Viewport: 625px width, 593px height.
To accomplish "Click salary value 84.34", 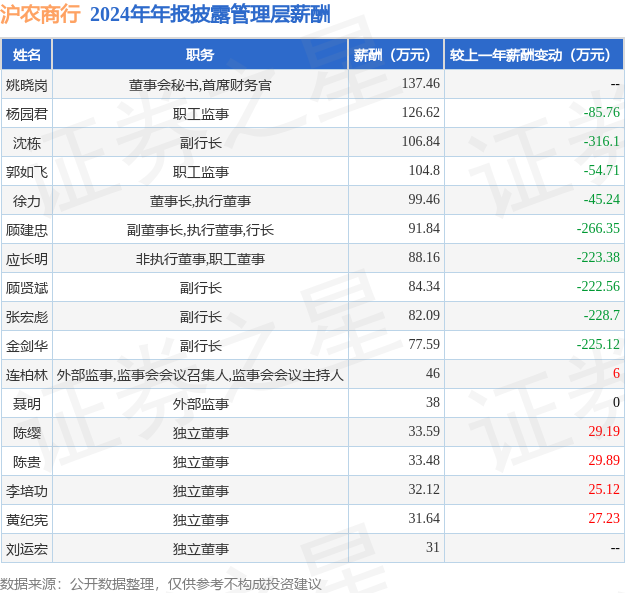I will 424,287.
